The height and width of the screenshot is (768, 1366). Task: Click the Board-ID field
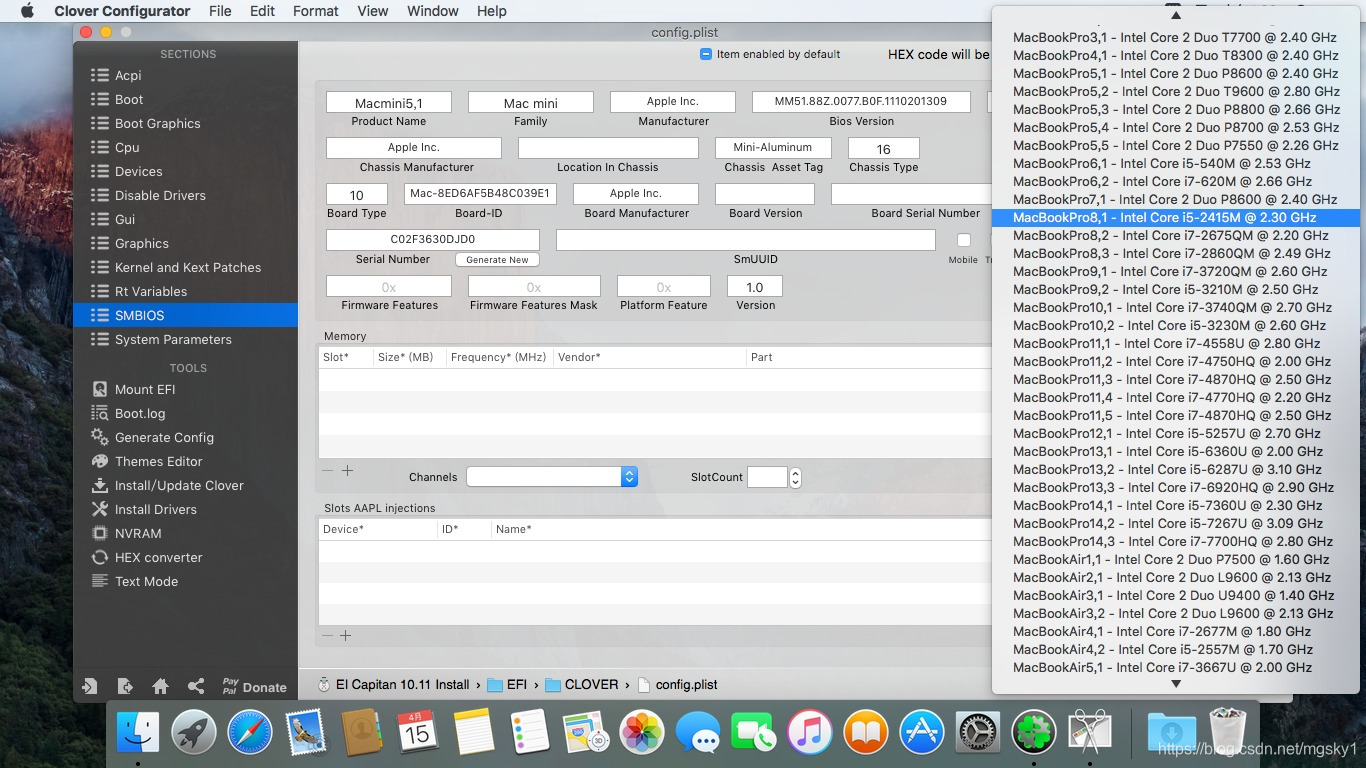(x=480, y=194)
